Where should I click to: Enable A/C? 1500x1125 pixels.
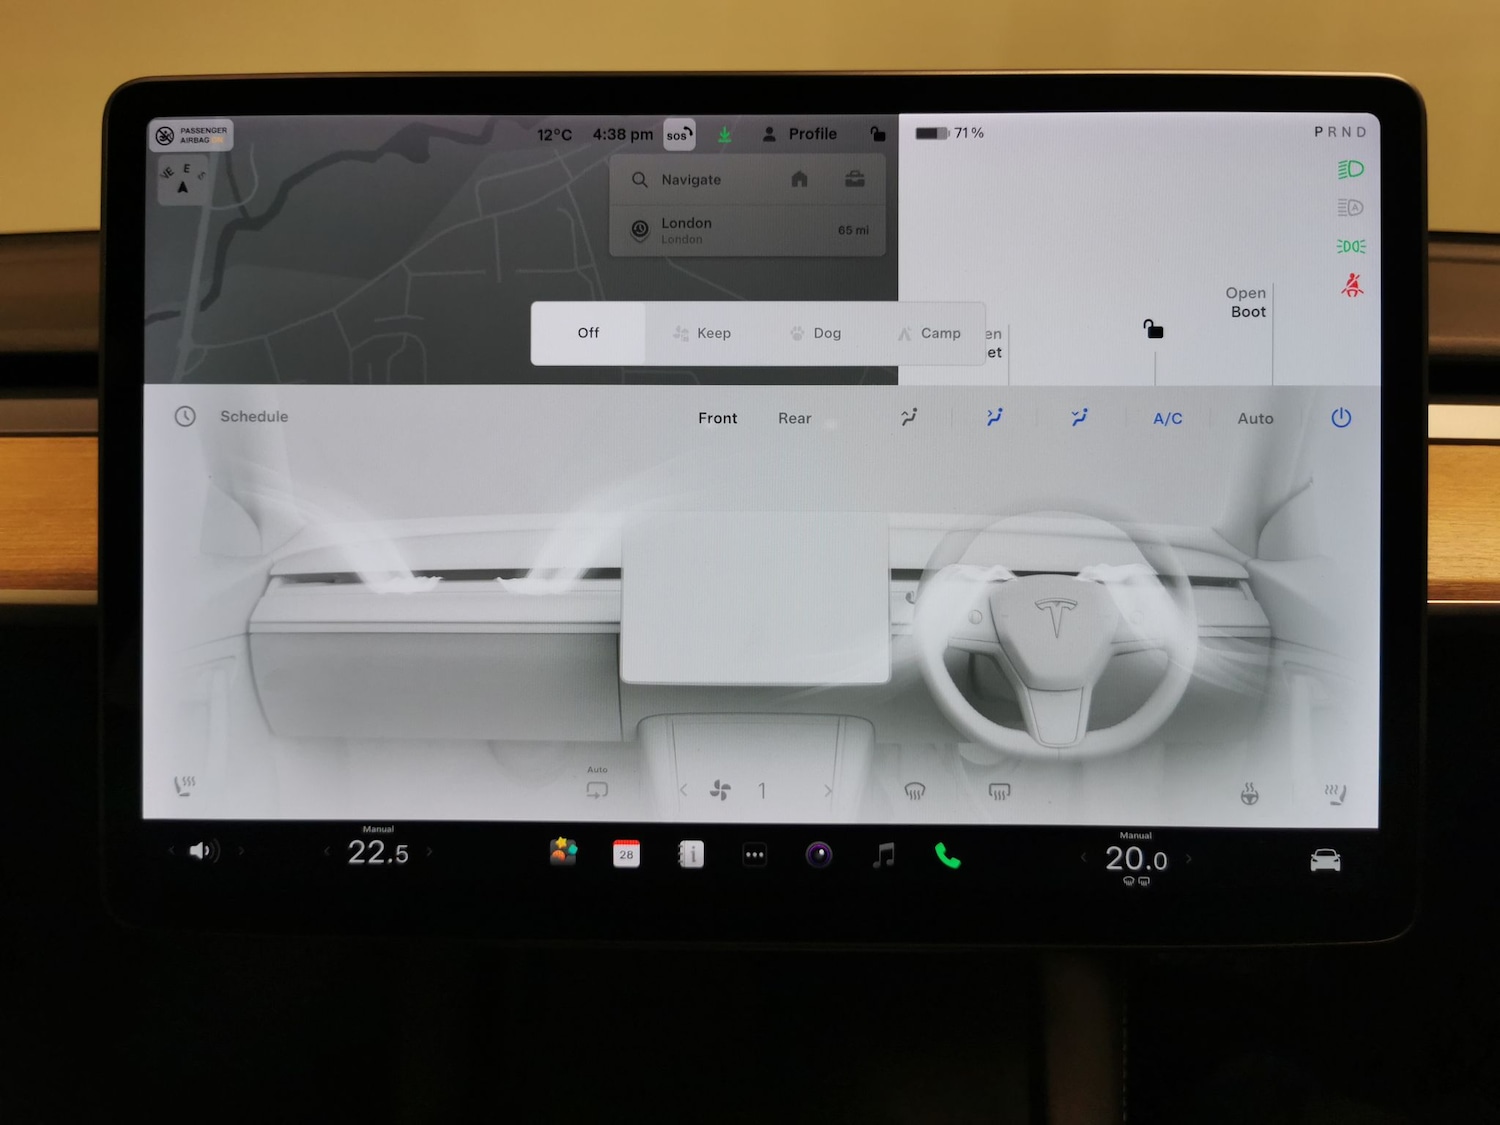1166,418
